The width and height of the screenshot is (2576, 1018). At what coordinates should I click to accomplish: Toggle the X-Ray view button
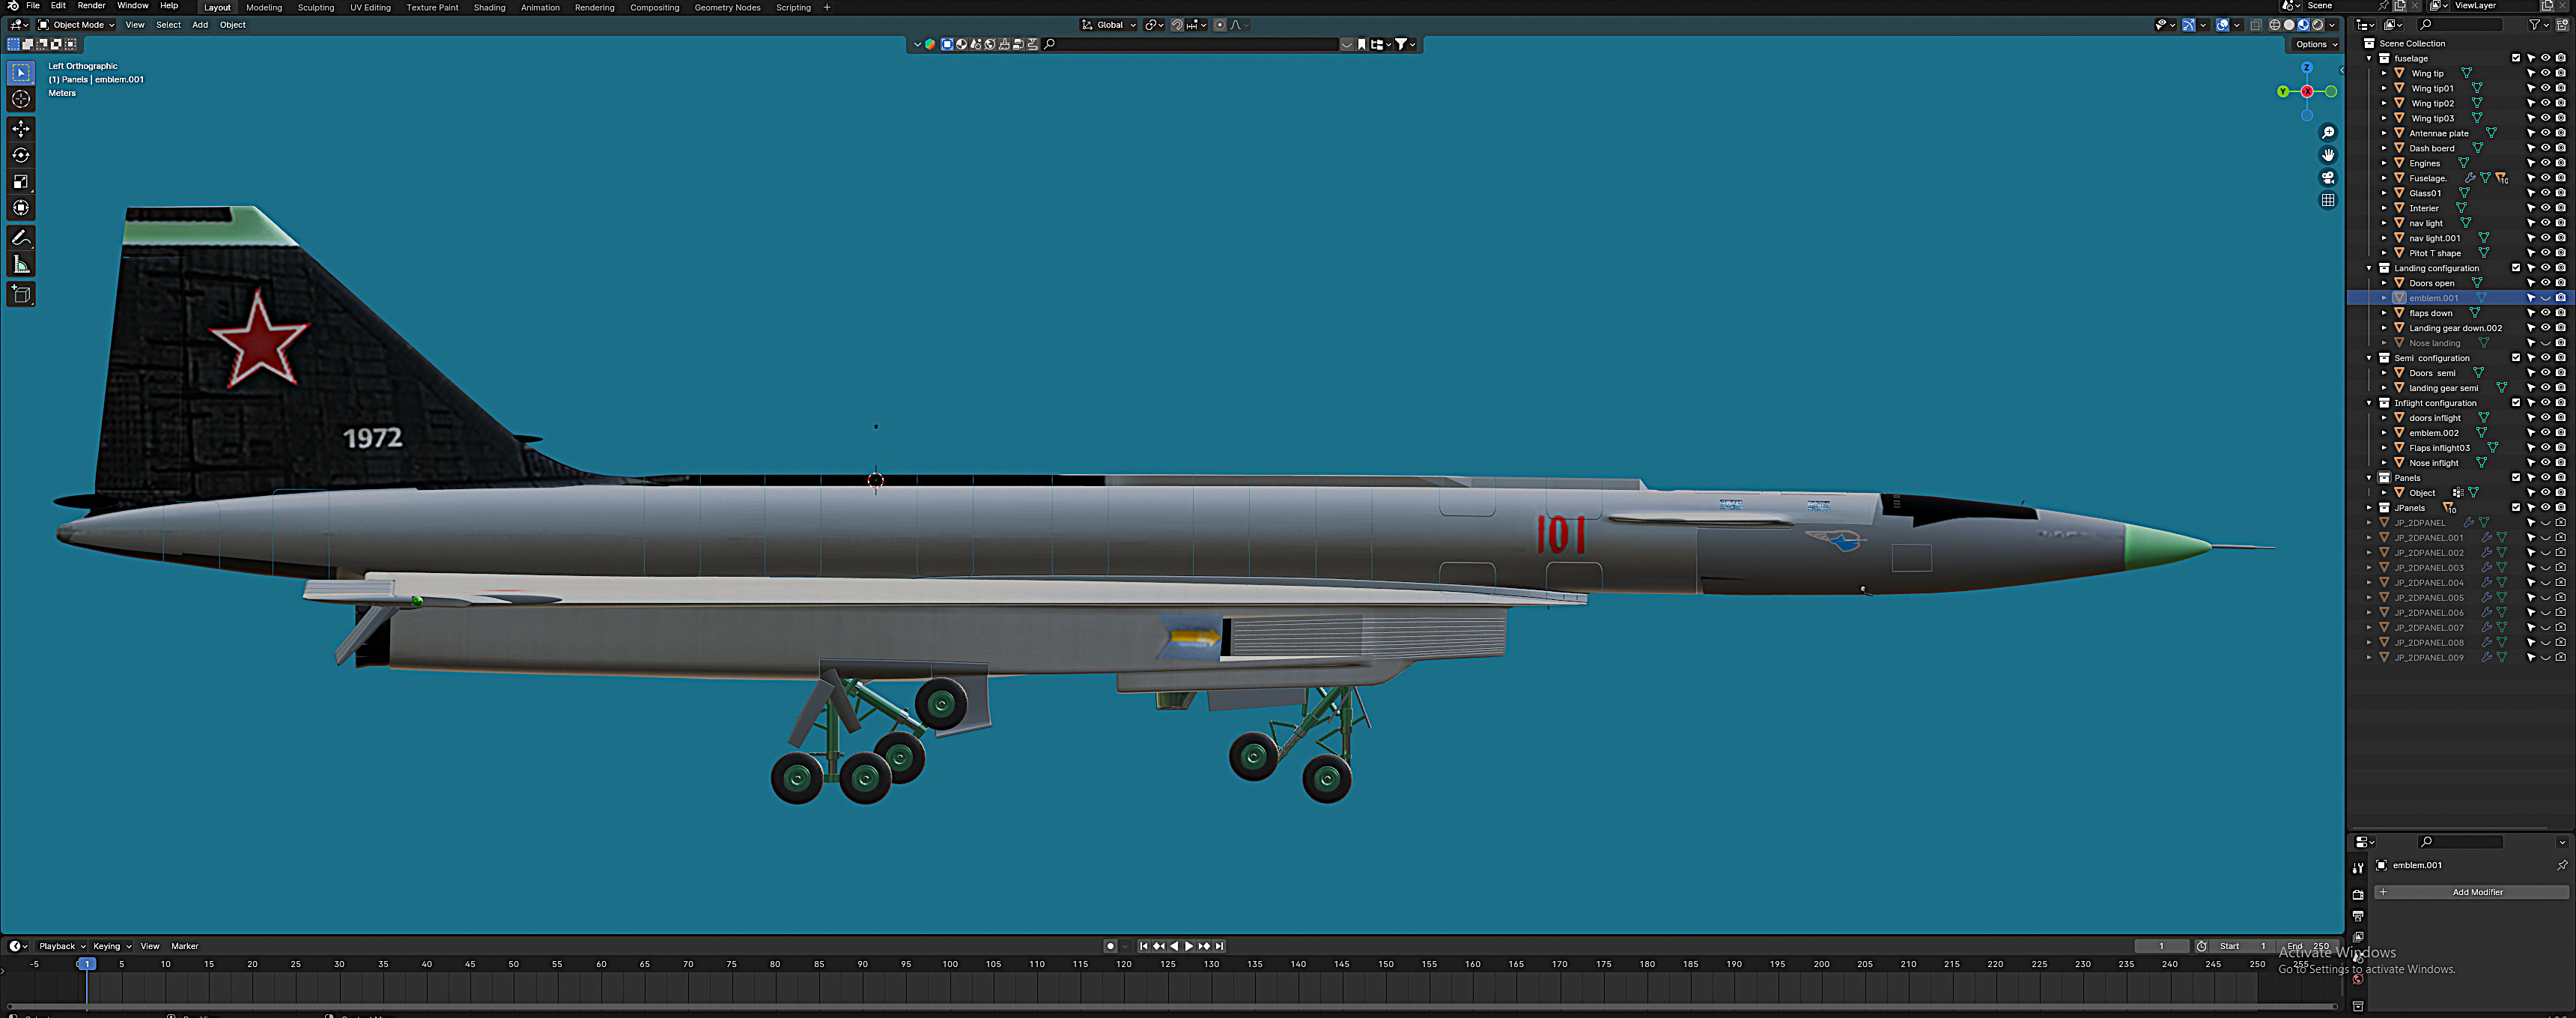point(2256,25)
